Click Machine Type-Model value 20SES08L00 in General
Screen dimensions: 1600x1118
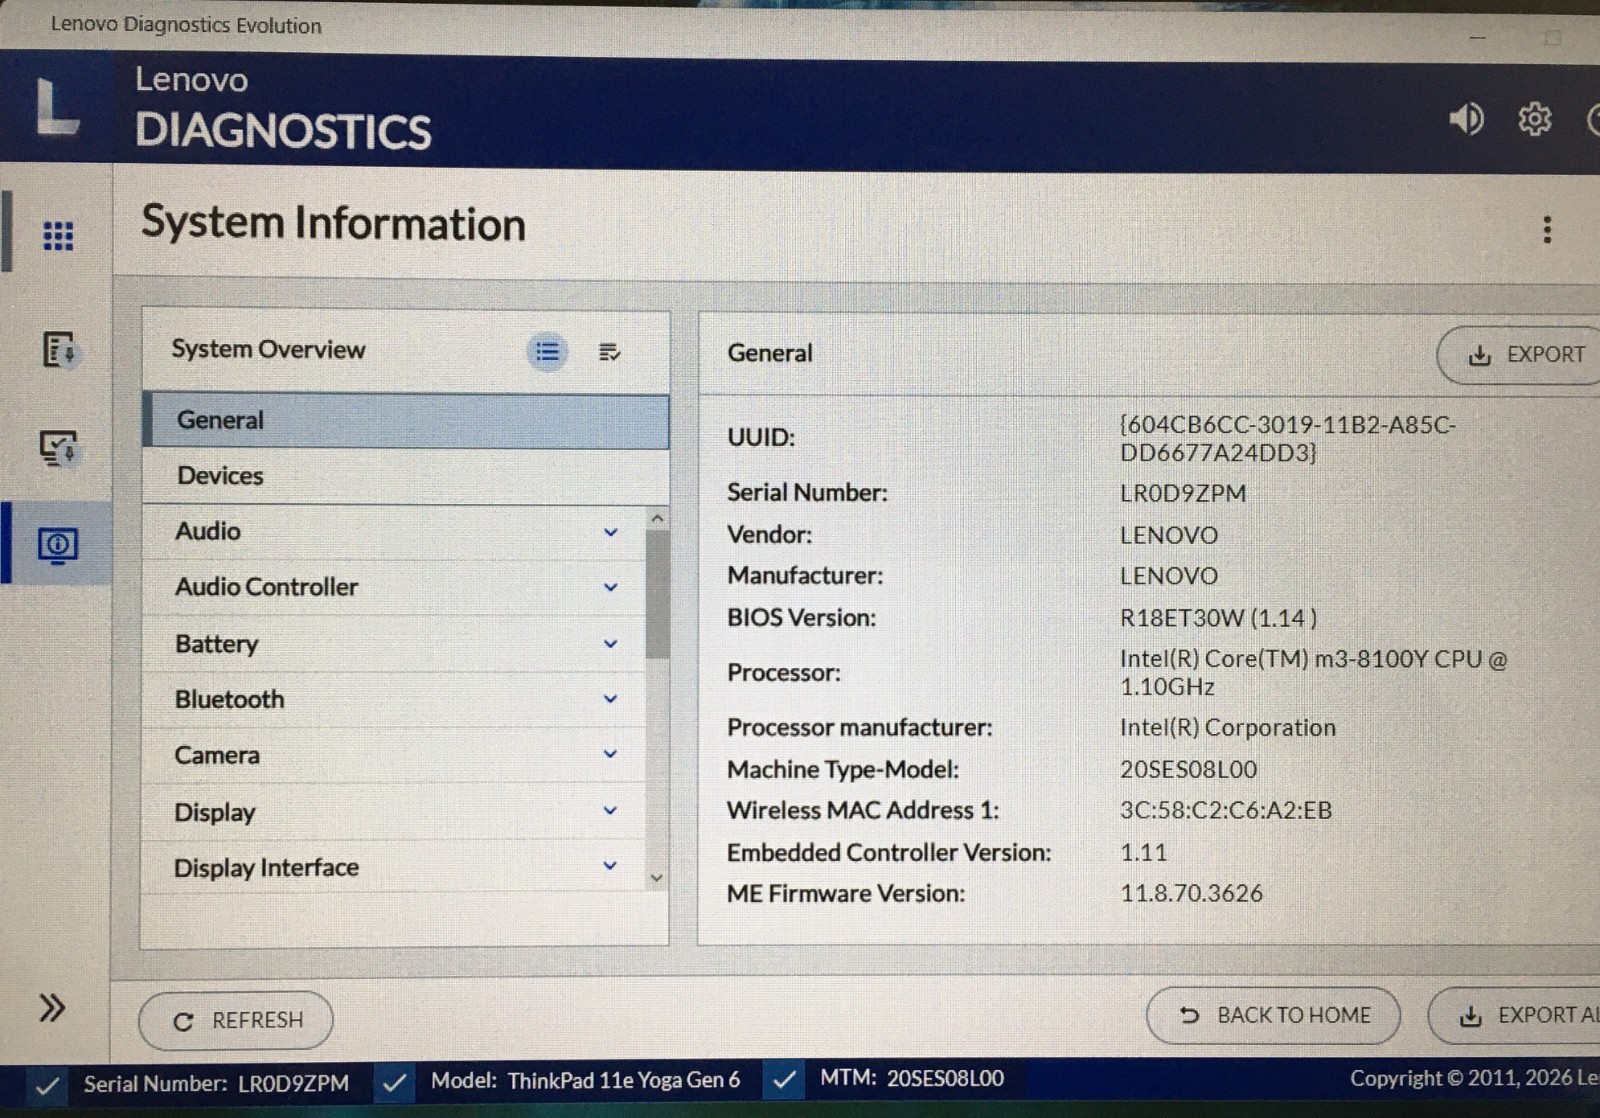click(1188, 770)
